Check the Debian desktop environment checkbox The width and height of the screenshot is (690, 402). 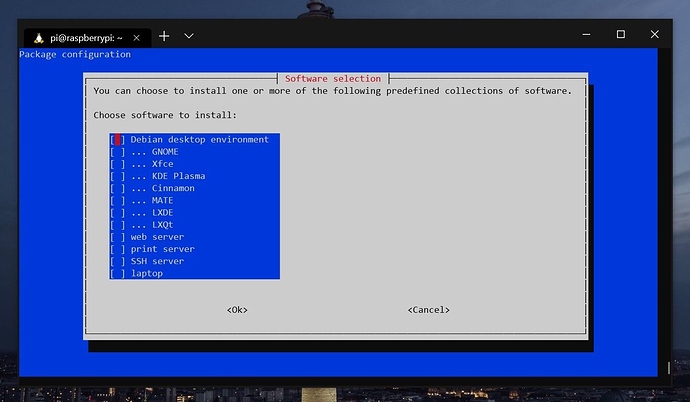pos(117,139)
